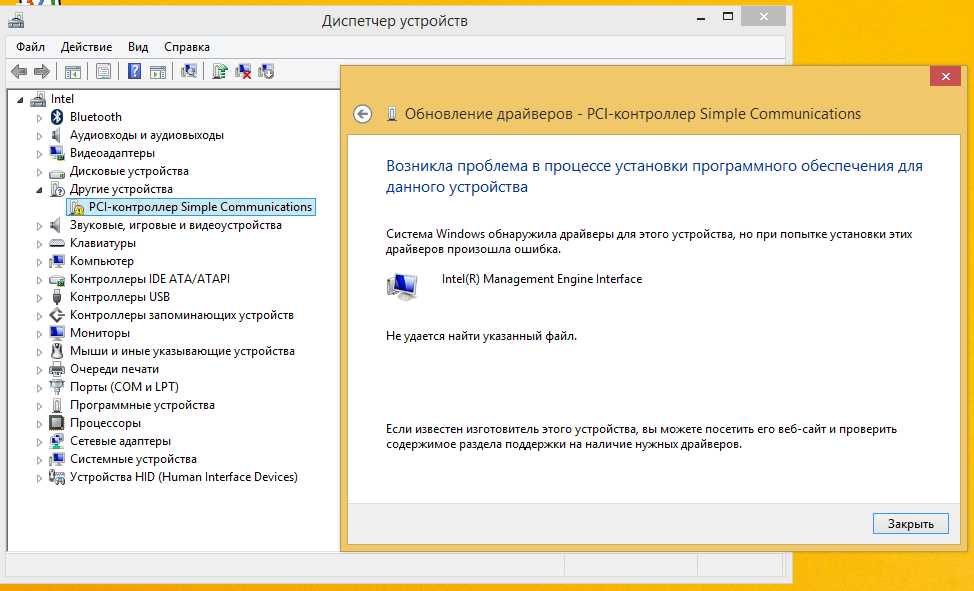The width and height of the screenshot is (974, 591).
Task: Select the Компьютер row
Action: [102, 261]
